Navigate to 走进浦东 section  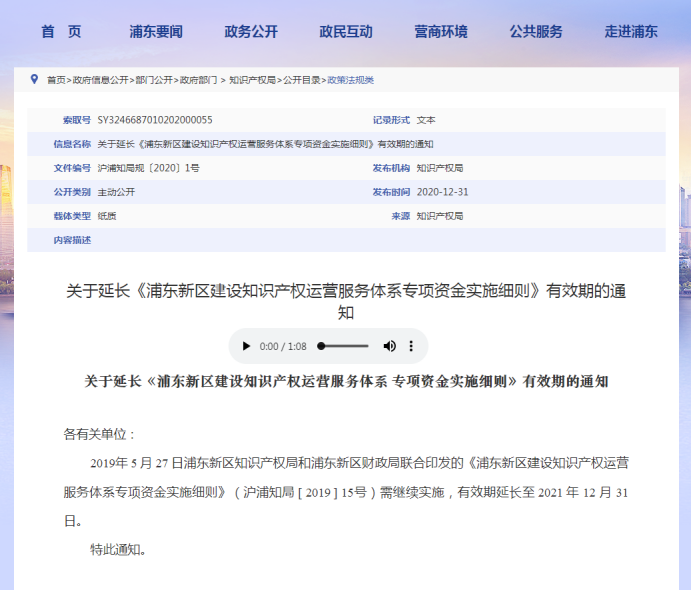click(x=631, y=31)
